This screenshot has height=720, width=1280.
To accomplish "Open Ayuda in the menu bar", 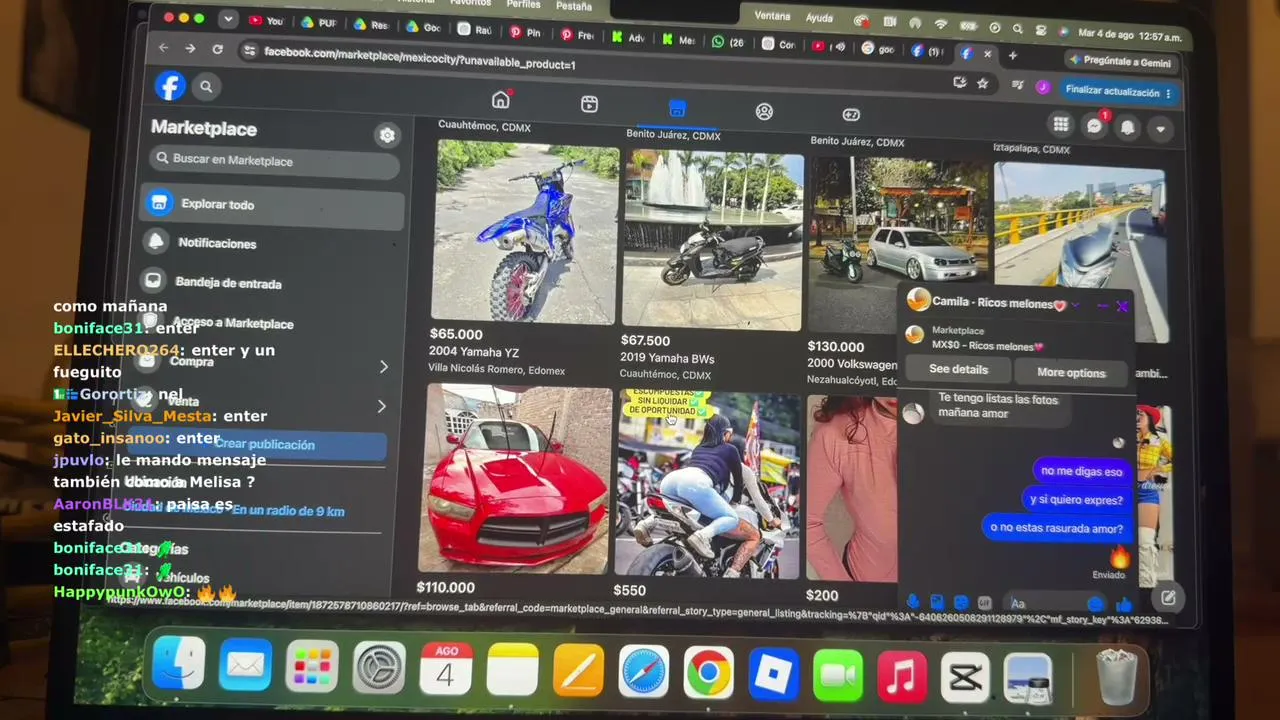I will point(819,18).
